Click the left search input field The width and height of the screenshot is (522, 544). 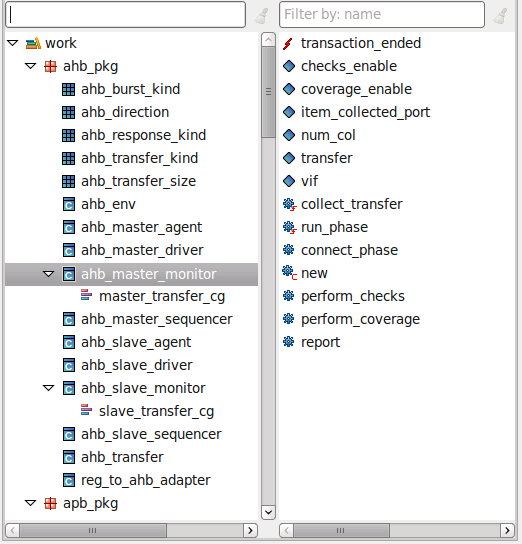[x=126, y=15]
